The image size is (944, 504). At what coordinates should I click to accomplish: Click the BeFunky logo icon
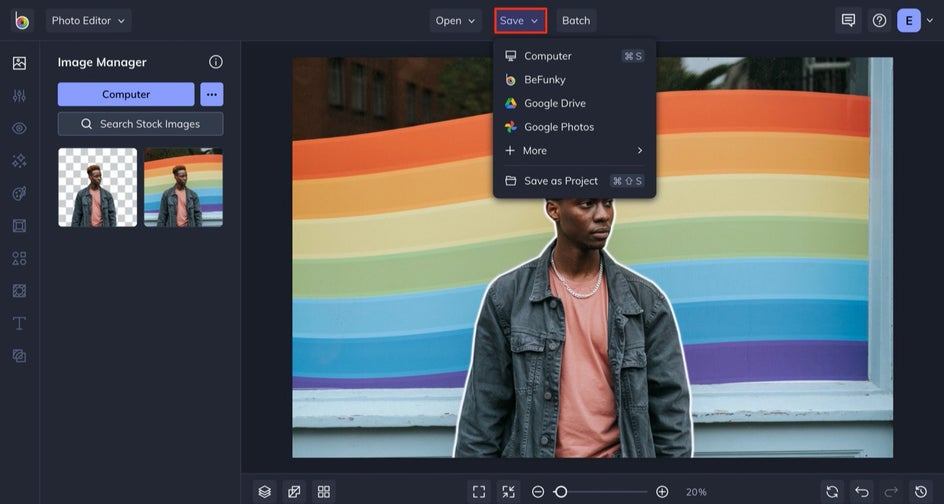coord(22,20)
